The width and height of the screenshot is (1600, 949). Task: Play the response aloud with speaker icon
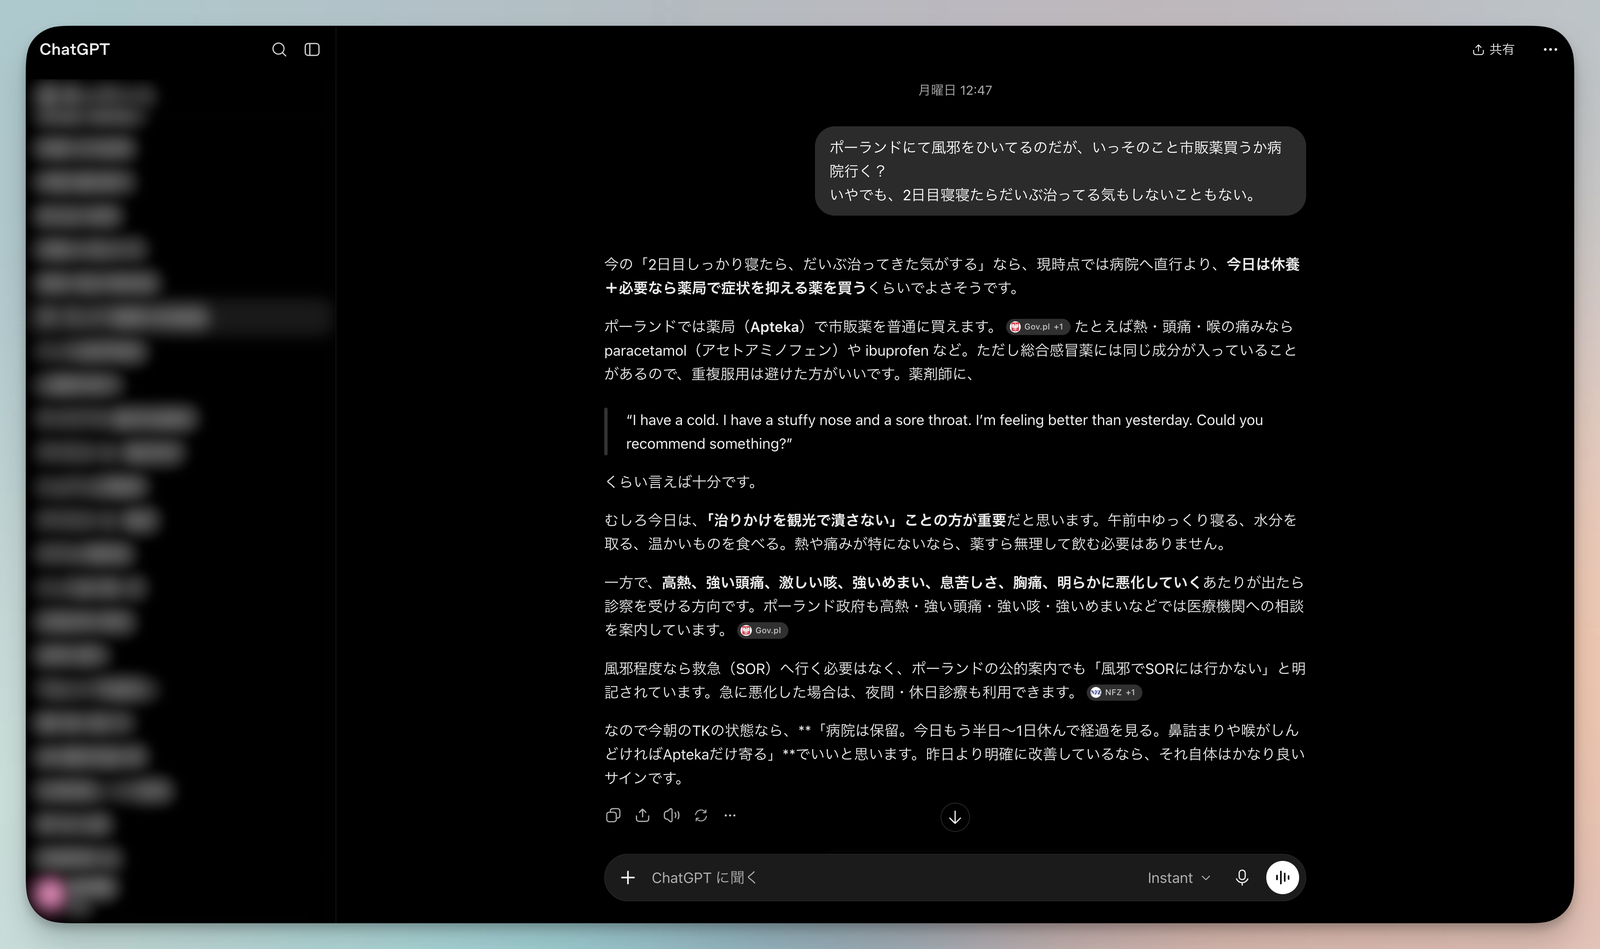click(672, 815)
